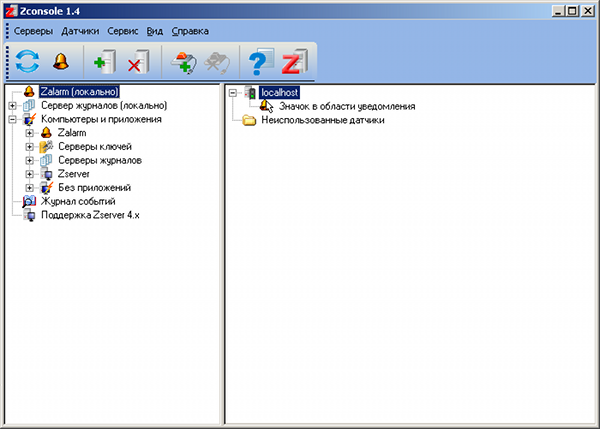Select the Zalarm child label
This screenshot has width=600, height=429.
click(72, 133)
